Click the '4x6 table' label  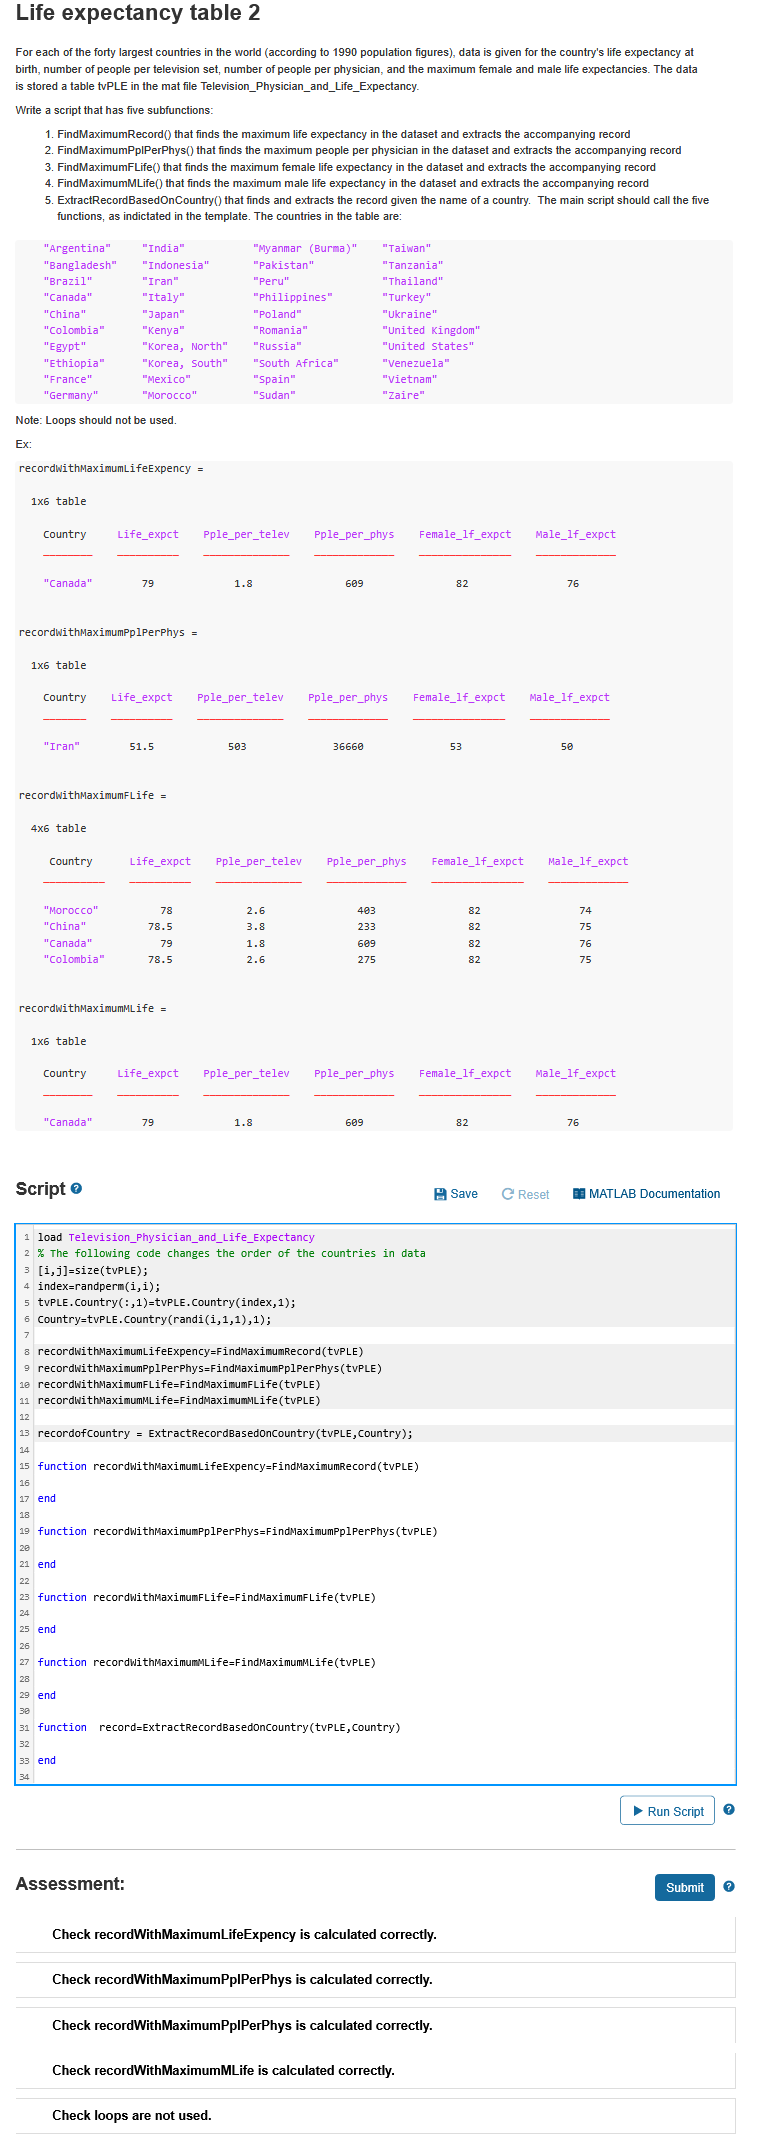tap(58, 828)
